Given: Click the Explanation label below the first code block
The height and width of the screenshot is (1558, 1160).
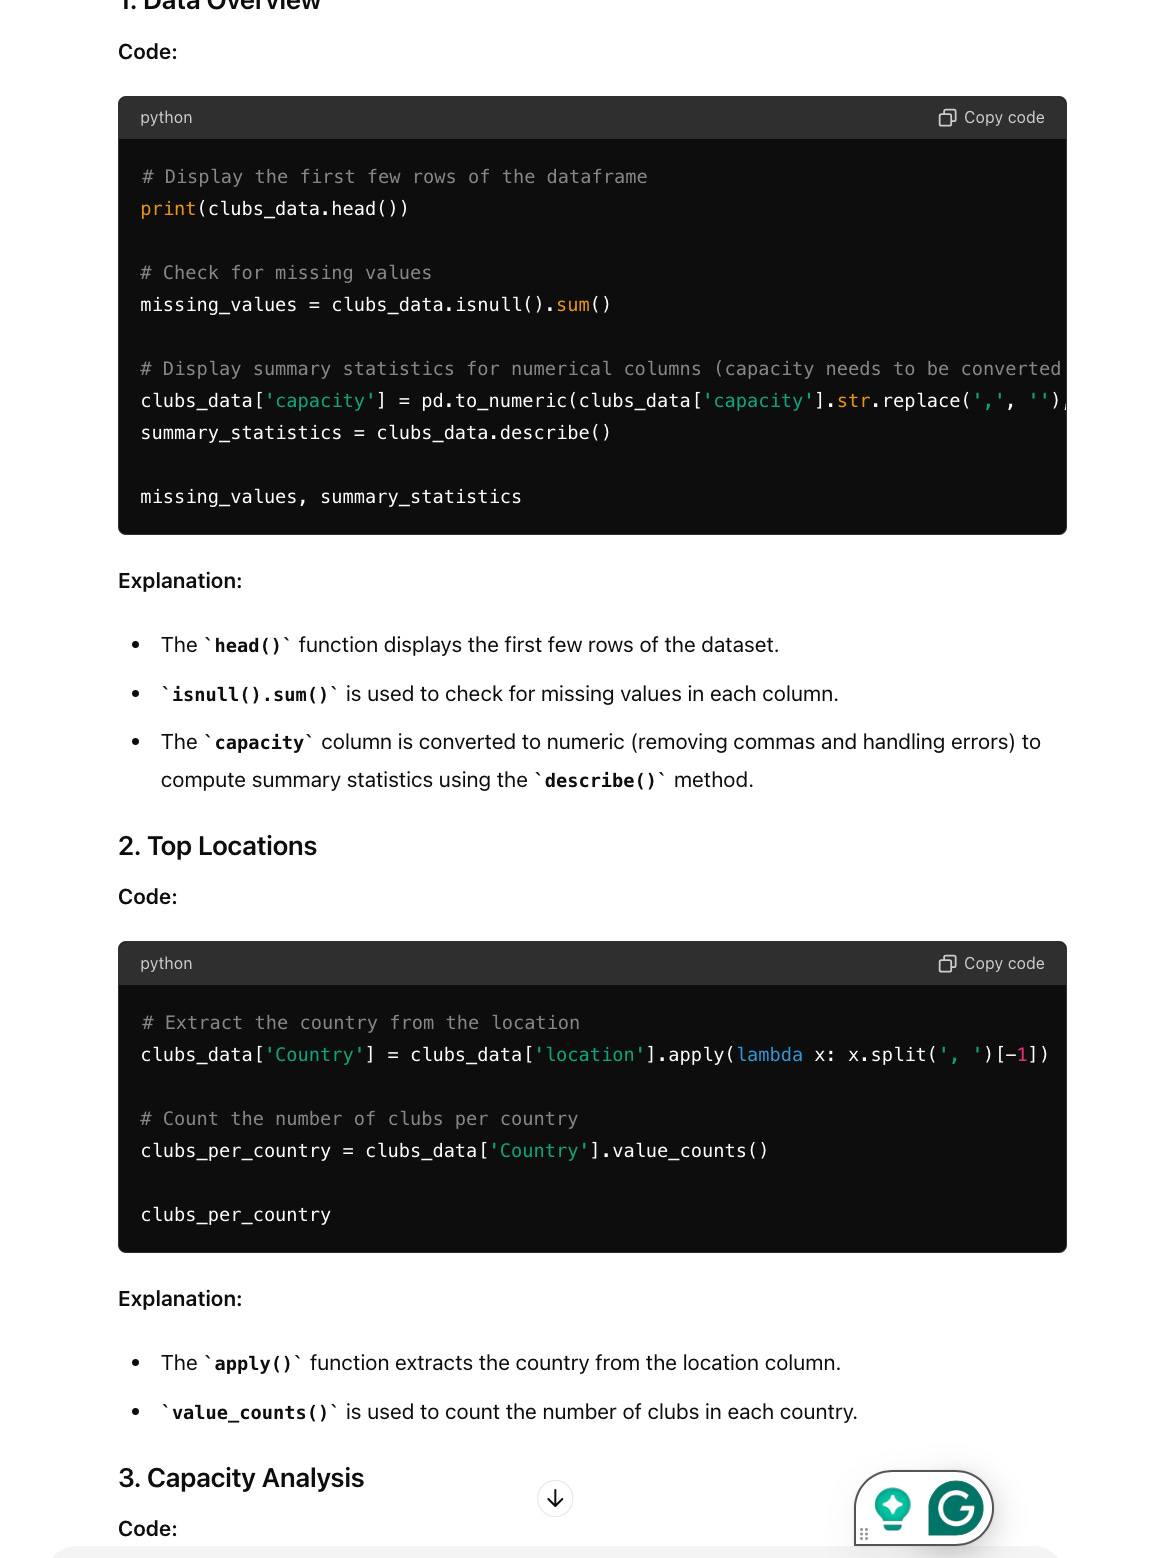Looking at the screenshot, I should 180,580.
